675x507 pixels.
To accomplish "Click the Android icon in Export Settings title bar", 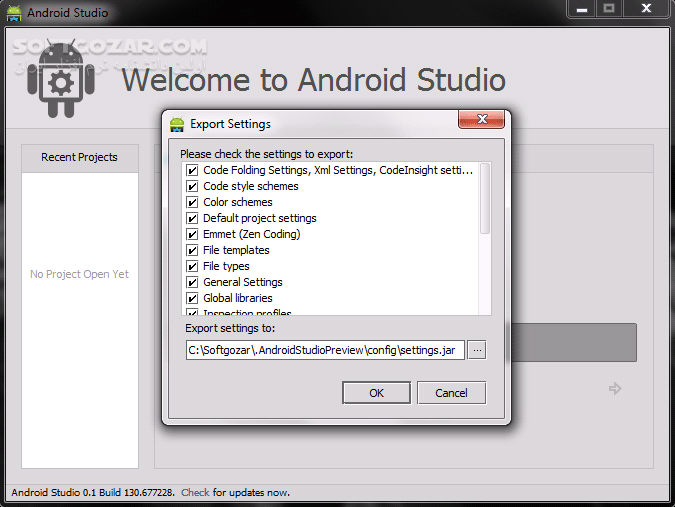I will pyautogui.click(x=177, y=124).
